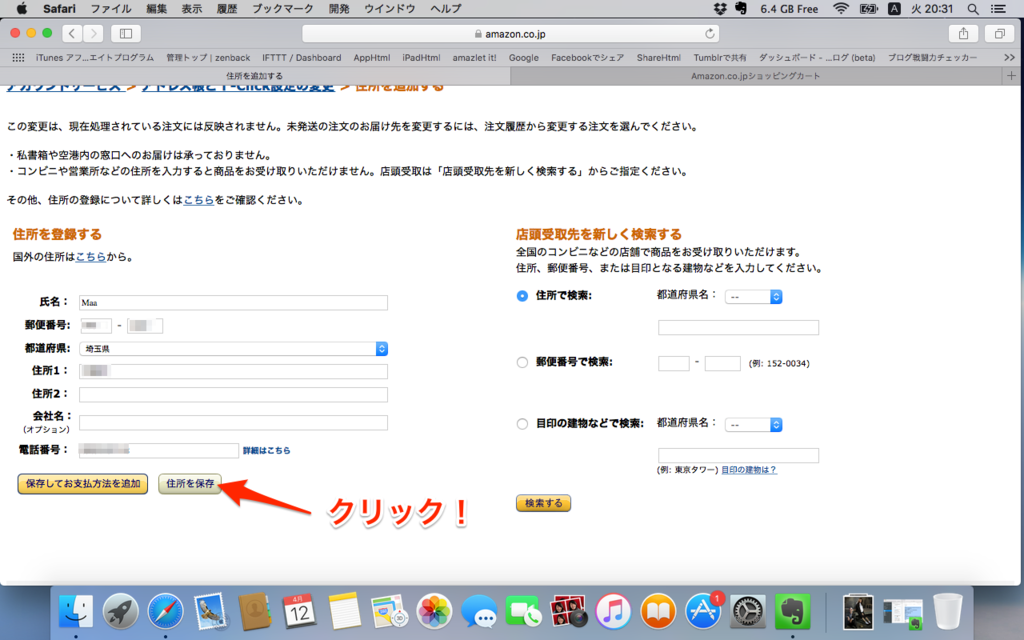Open the 編集 menu
This screenshot has height=640, width=1024.
tap(157, 8)
